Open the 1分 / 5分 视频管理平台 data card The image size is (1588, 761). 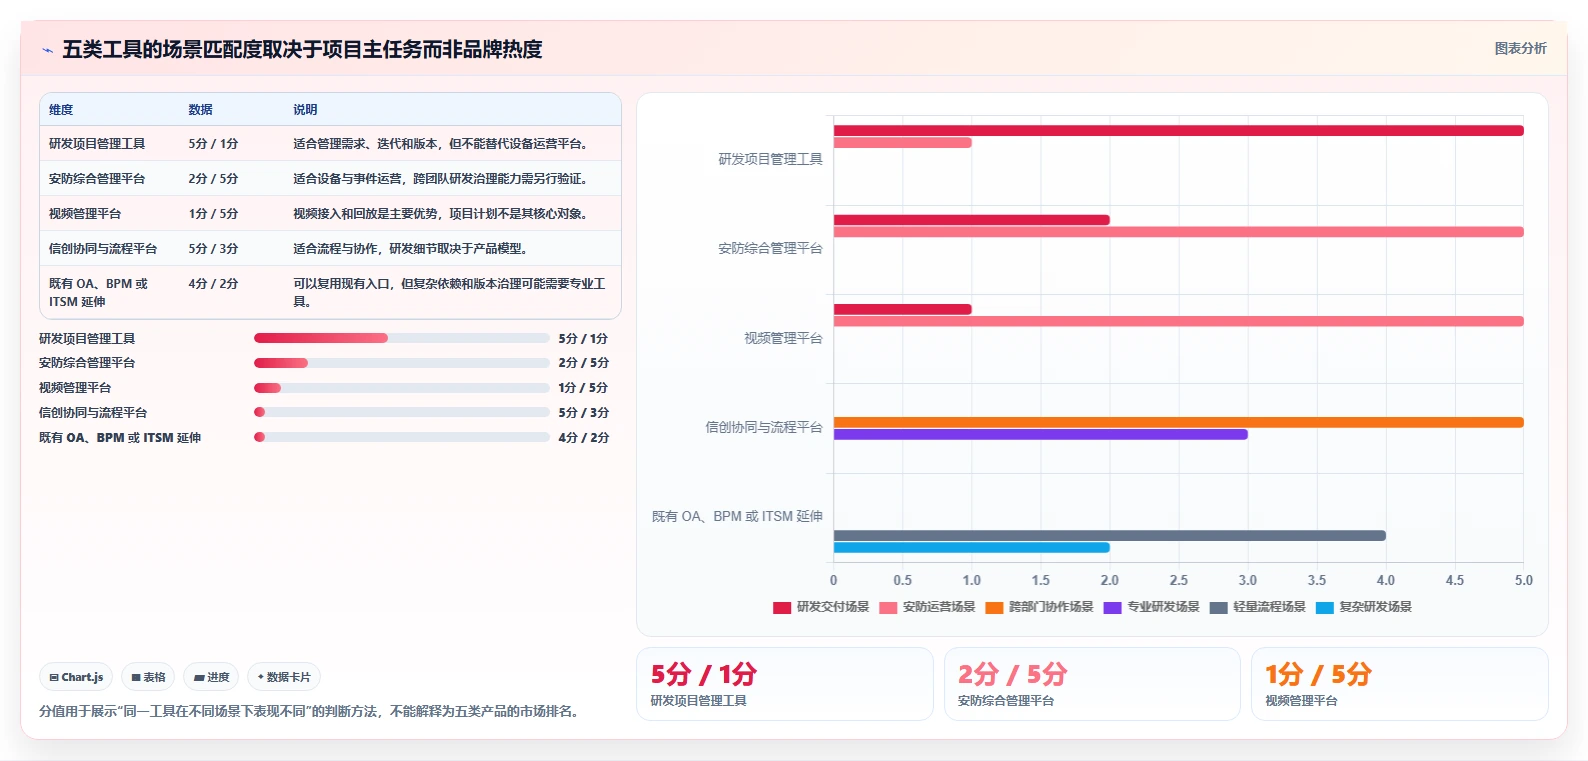coord(1400,684)
